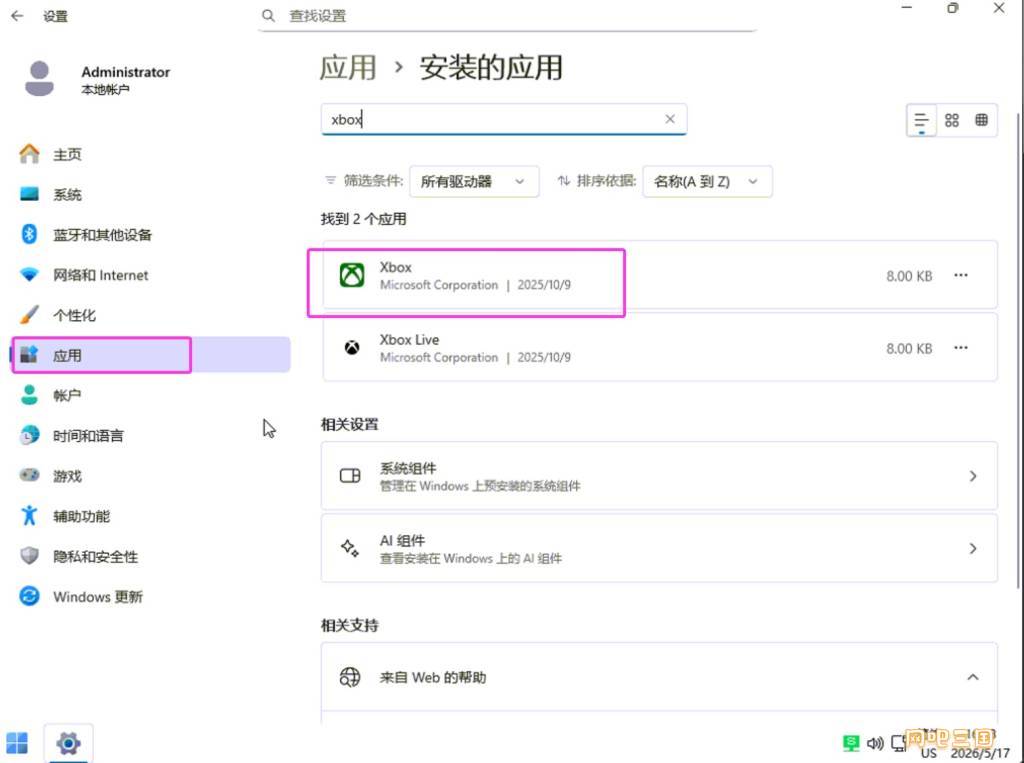Click the volume icon in system tray
The width and height of the screenshot is (1024, 763).
click(875, 743)
